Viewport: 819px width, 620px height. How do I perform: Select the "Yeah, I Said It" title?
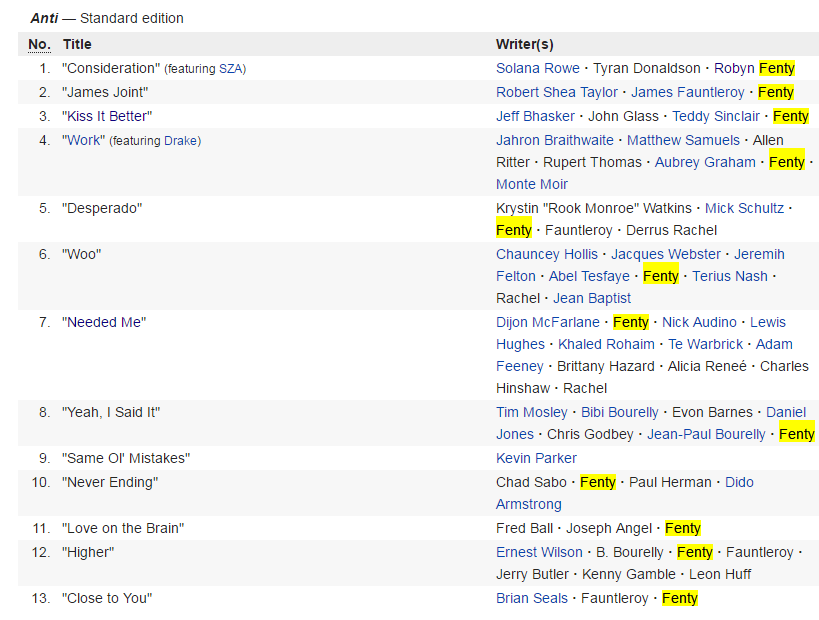coord(111,413)
